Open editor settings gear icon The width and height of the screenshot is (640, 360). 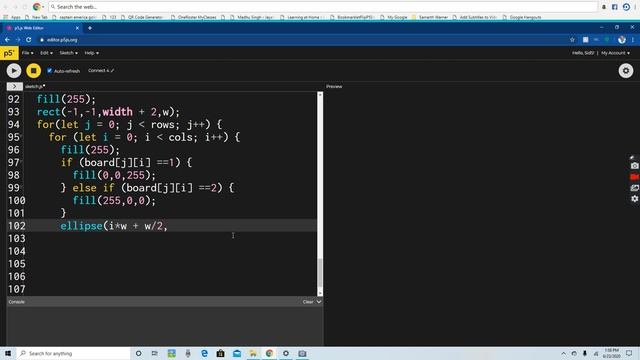pos(626,71)
